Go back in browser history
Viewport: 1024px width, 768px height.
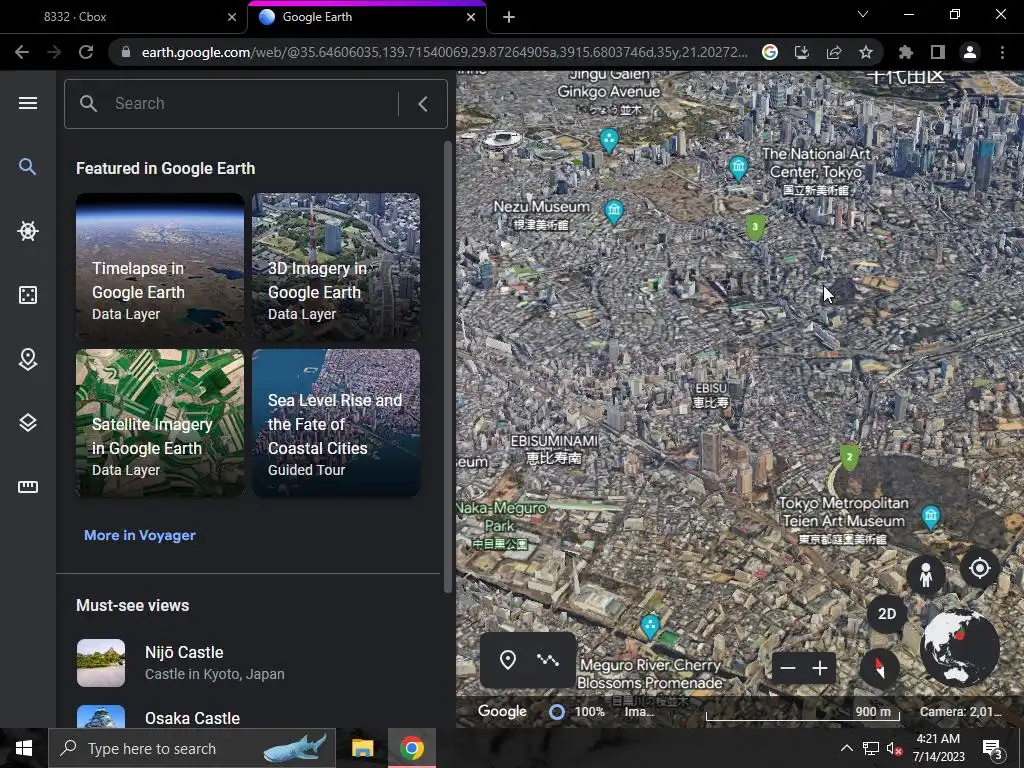(22, 52)
